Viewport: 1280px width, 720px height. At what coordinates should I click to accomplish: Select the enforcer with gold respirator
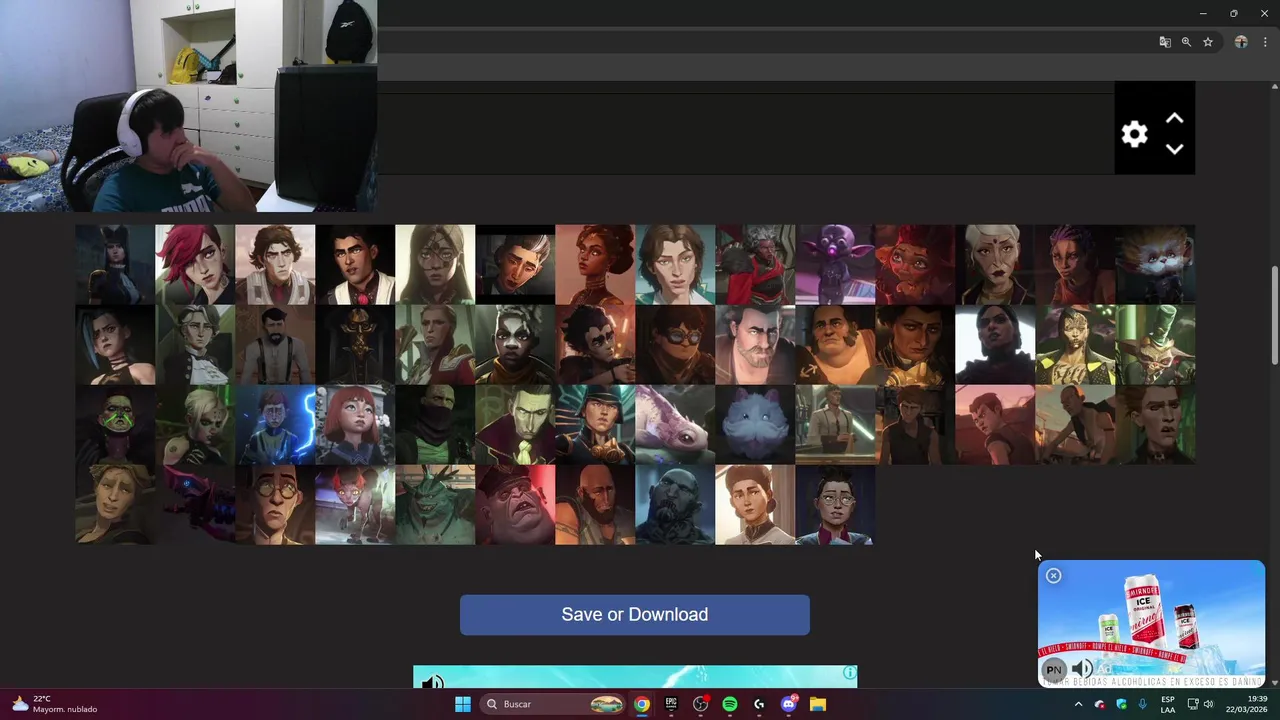[x=595, y=424]
